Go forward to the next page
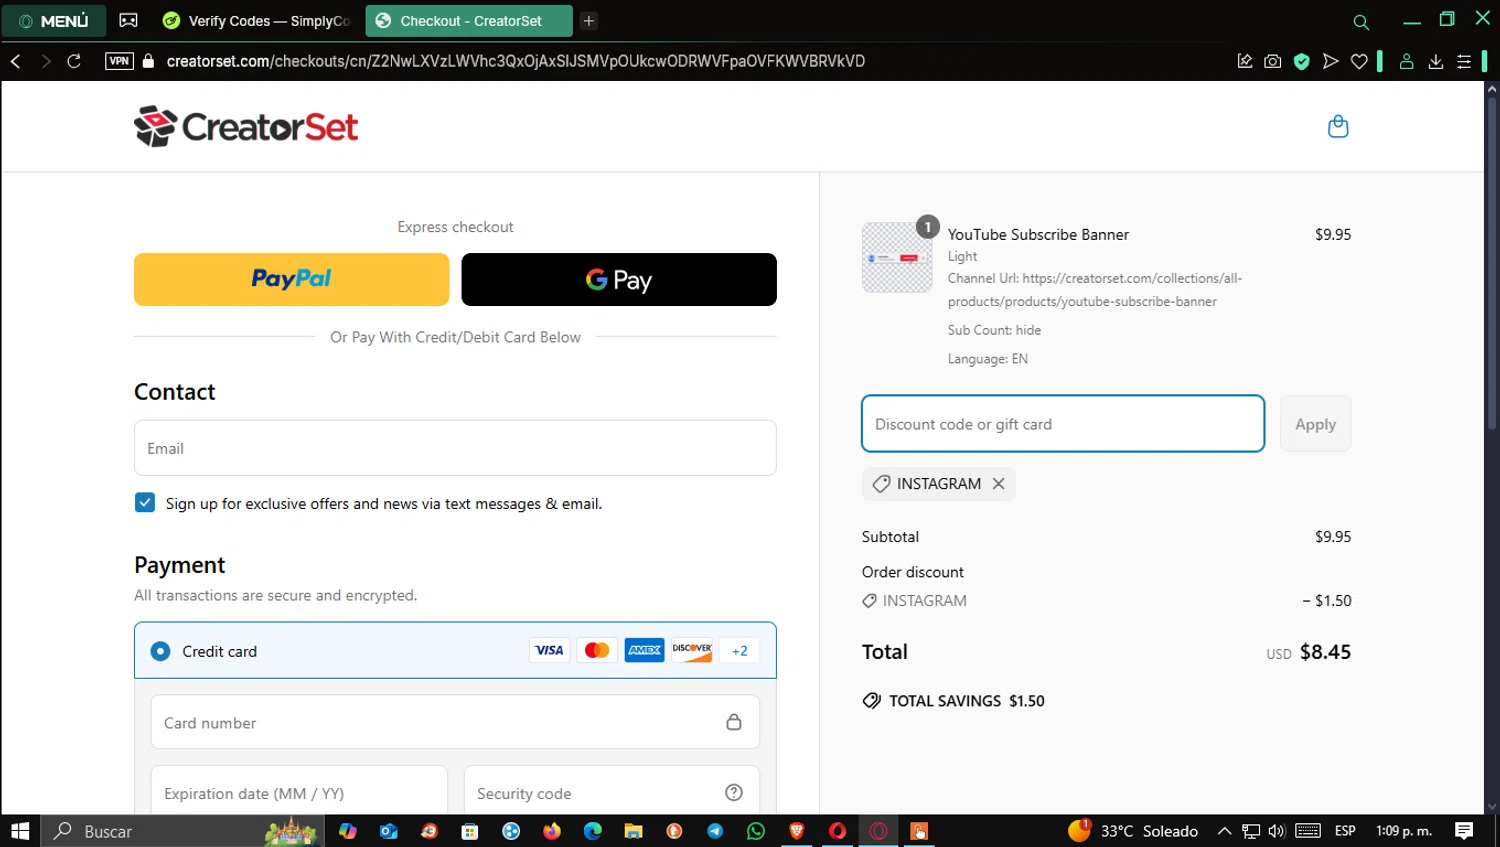The image size is (1500, 847). 45,61
